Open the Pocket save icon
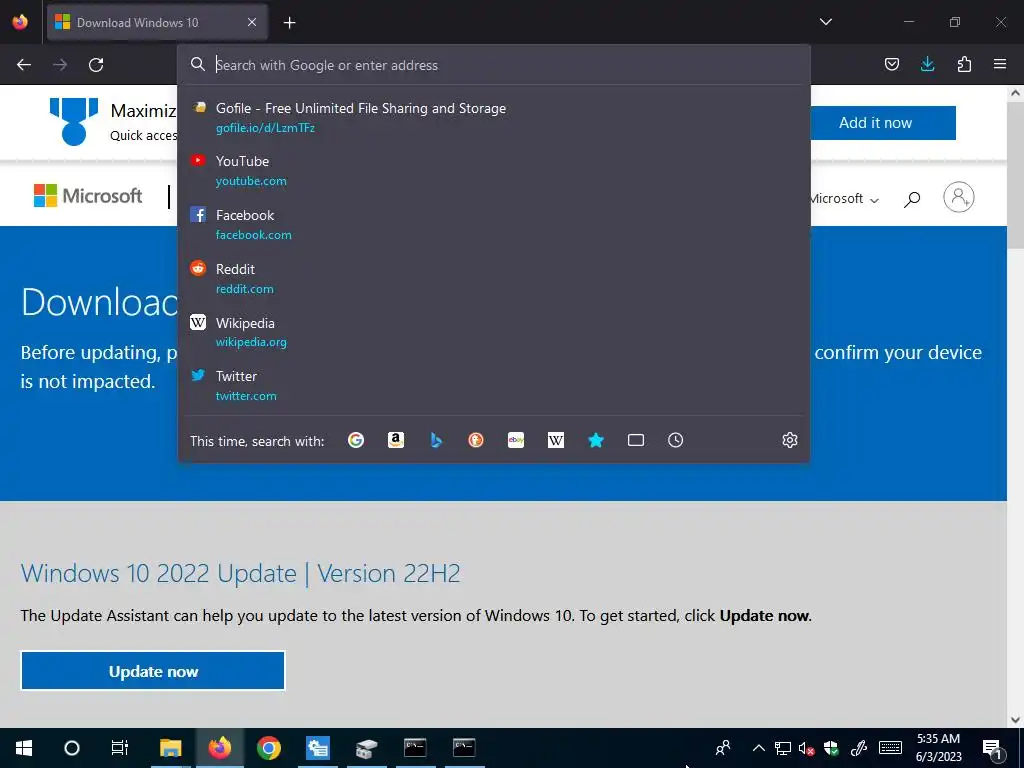The width and height of the screenshot is (1024, 768). [x=891, y=64]
